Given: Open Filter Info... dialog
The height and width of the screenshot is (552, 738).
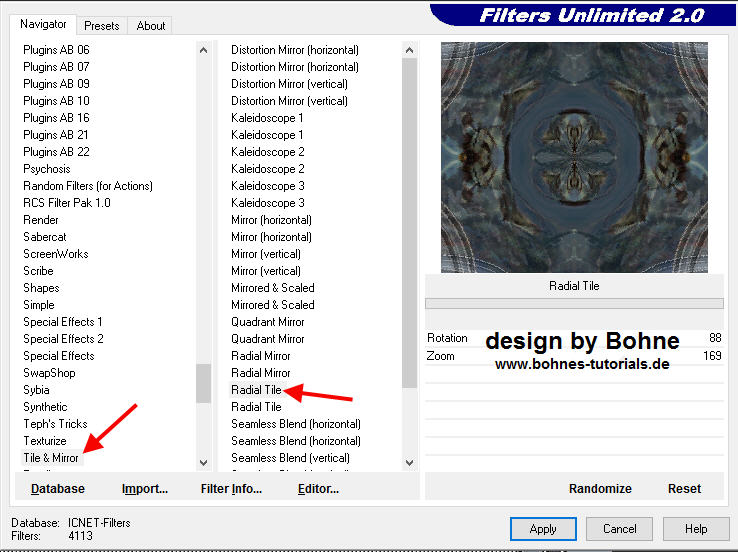Looking at the screenshot, I should pyautogui.click(x=231, y=489).
